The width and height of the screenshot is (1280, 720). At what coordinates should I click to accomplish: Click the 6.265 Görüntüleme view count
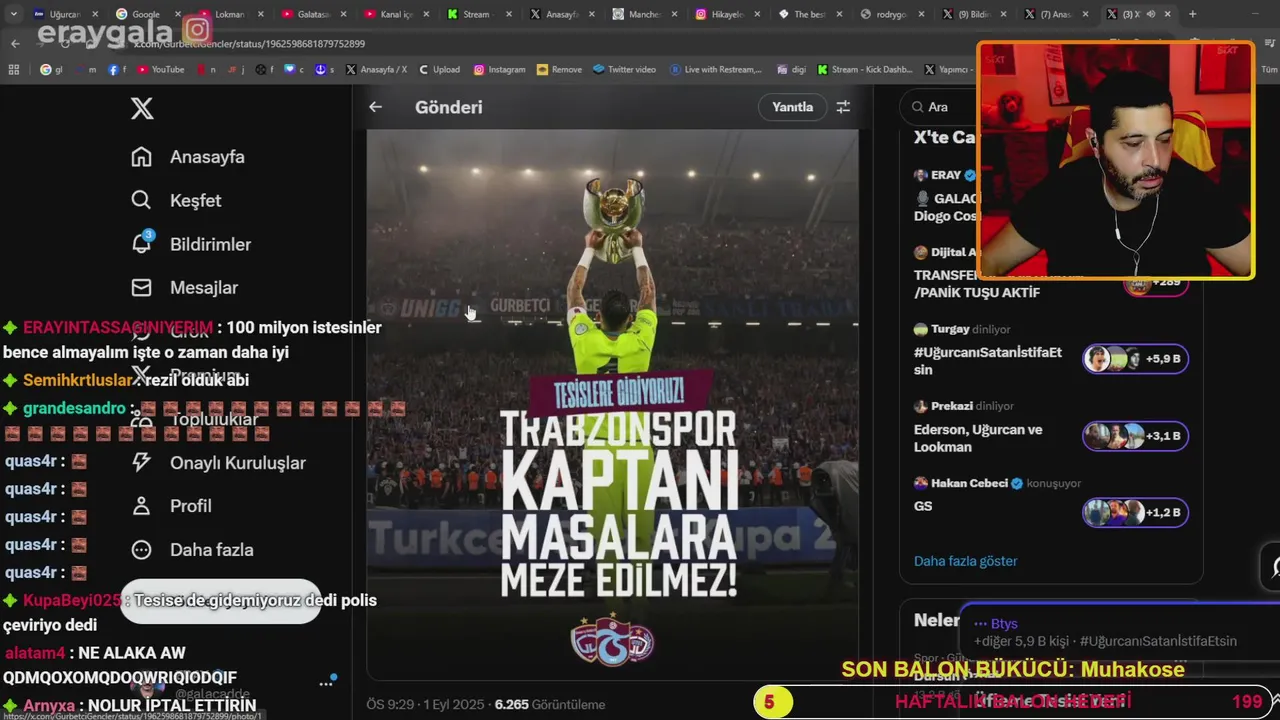550,704
